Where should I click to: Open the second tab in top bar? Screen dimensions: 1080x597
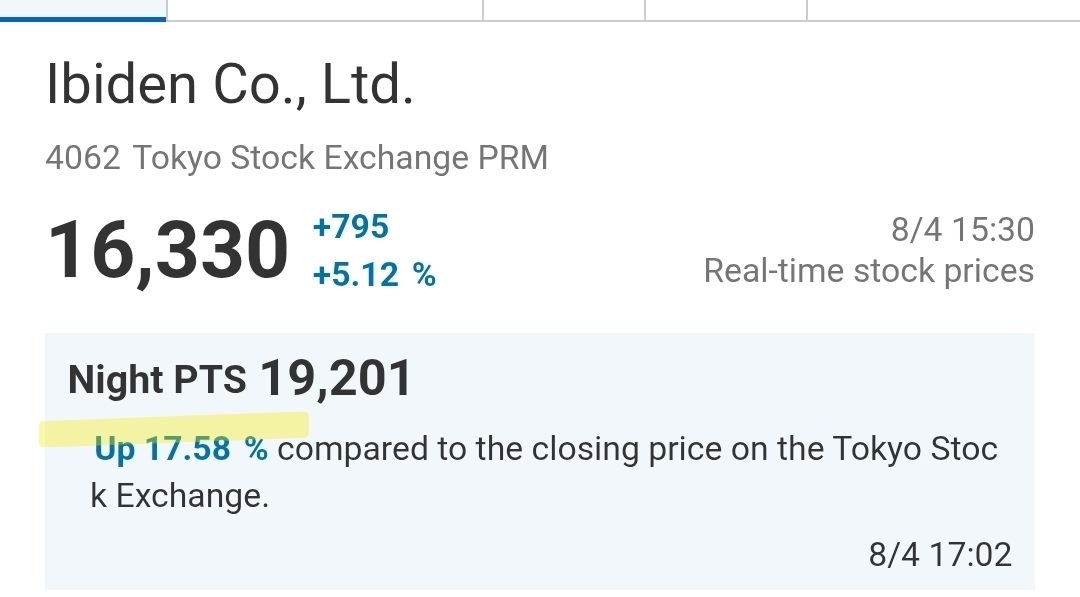(324, 10)
